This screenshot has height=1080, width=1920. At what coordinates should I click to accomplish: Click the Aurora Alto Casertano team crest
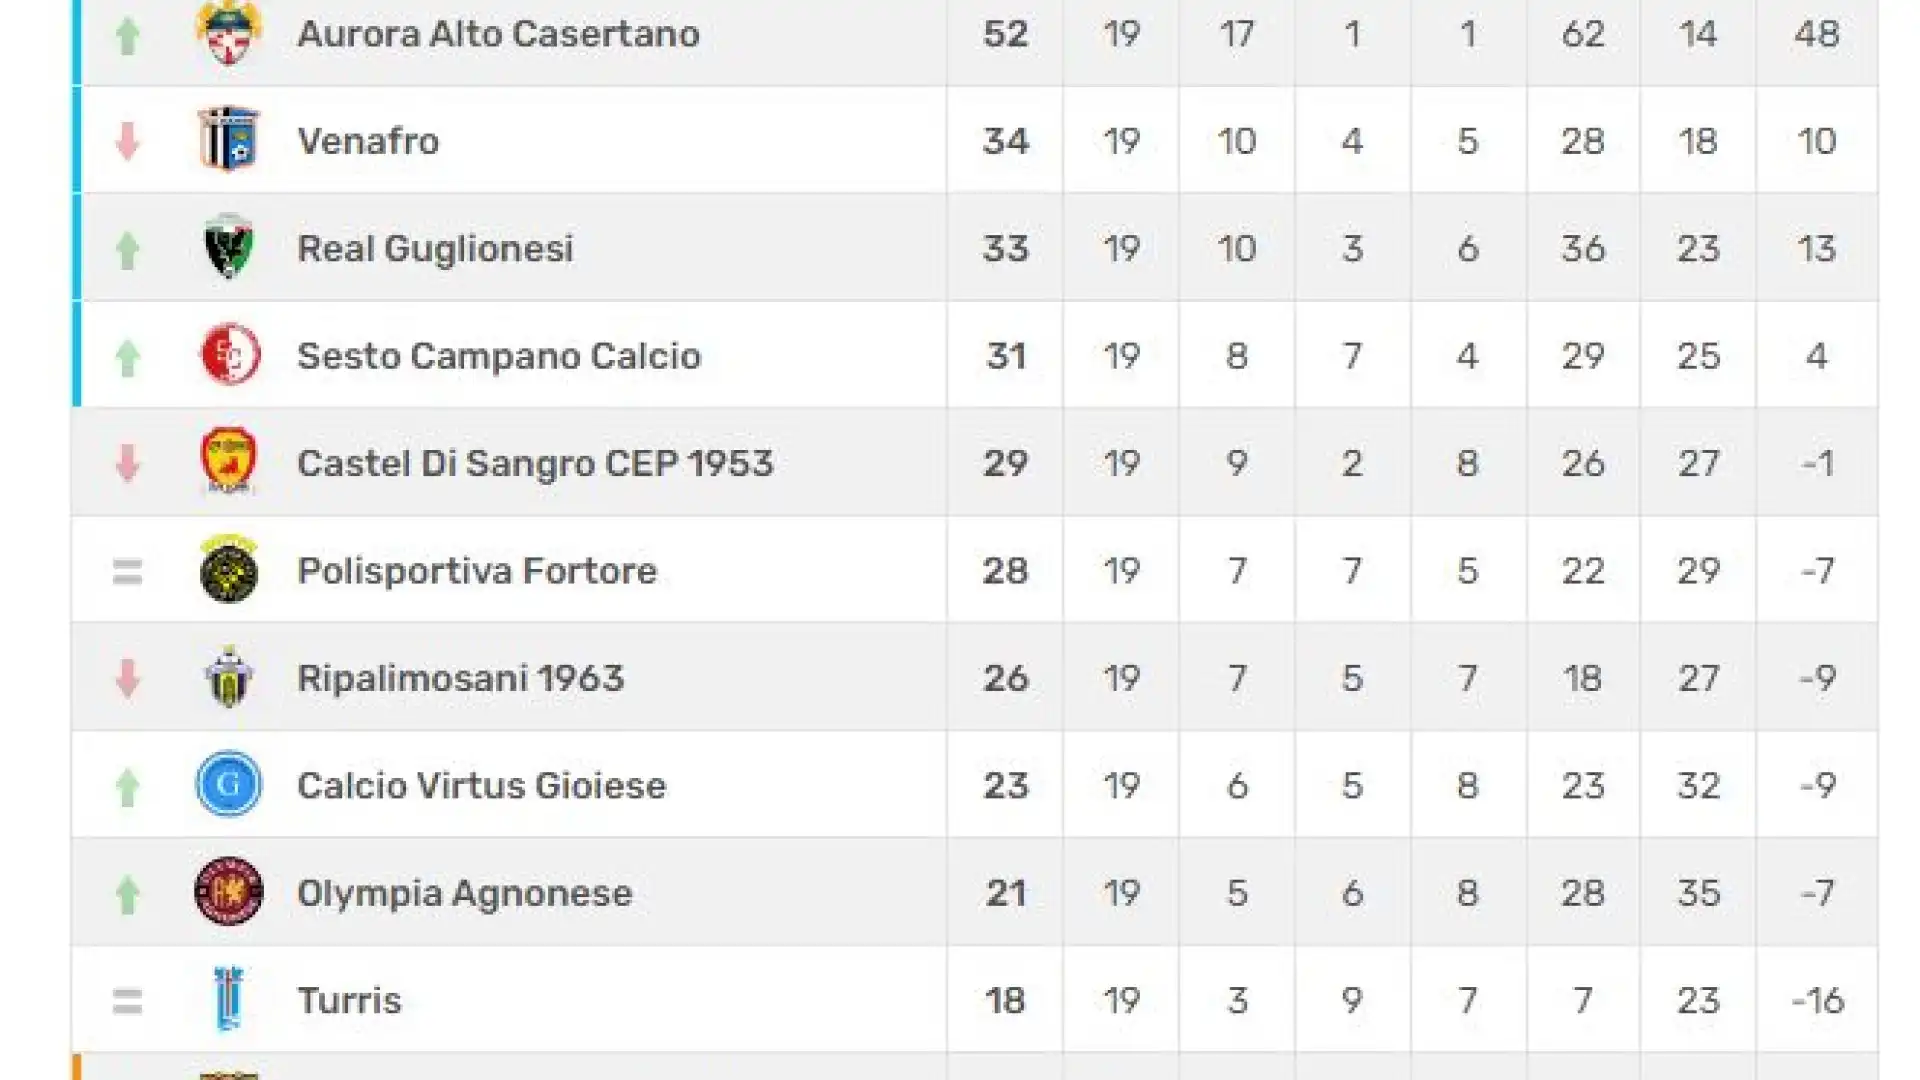(x=229, y=32)
